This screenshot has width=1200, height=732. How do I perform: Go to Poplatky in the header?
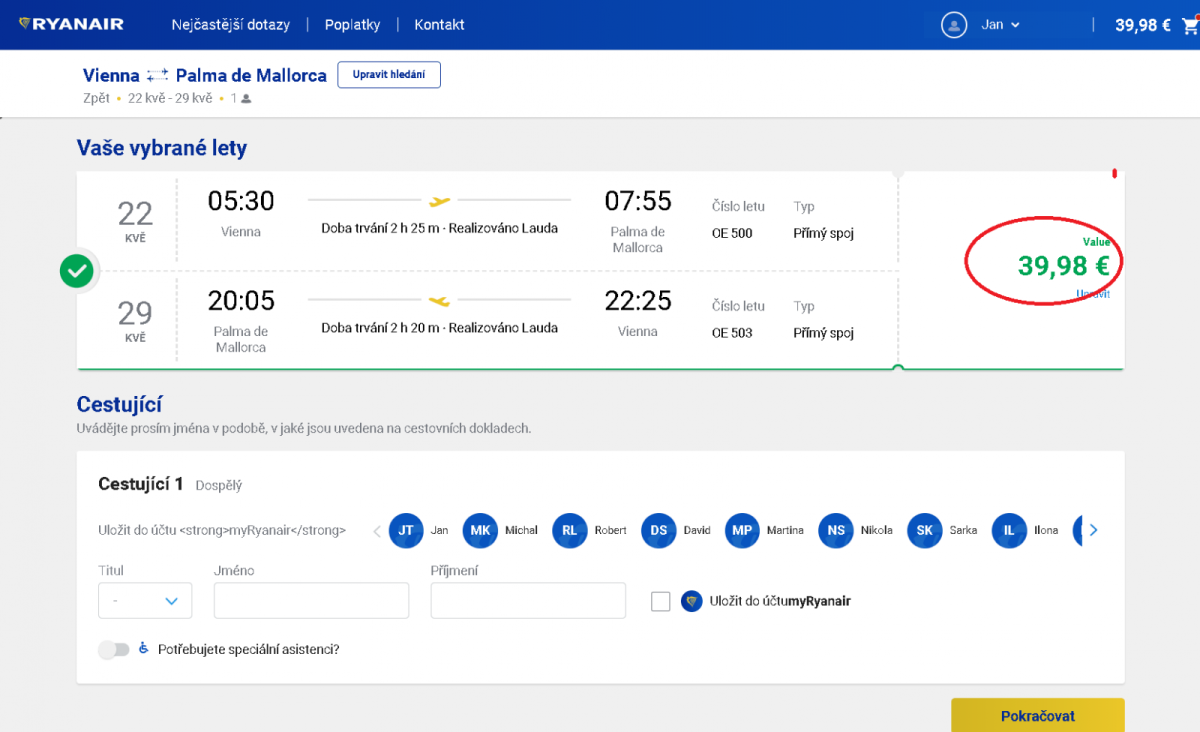352,25
